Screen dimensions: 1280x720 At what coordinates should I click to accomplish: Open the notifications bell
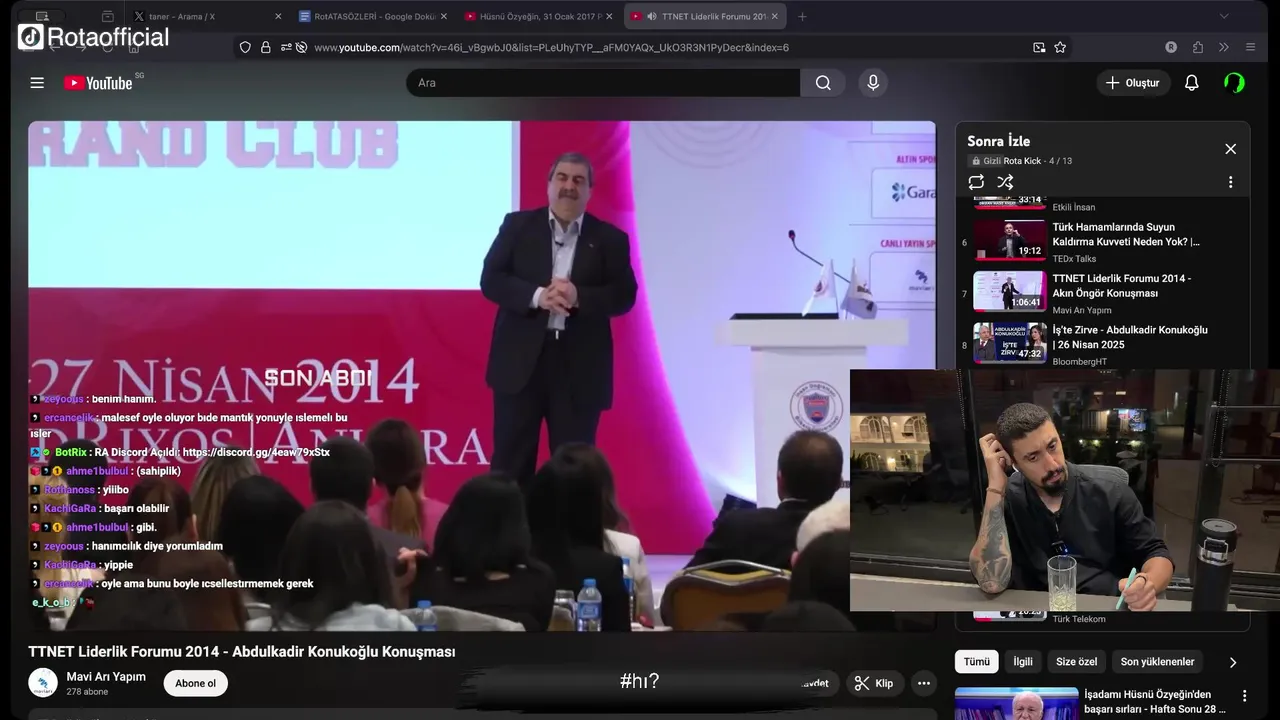tap(1191, 83)
